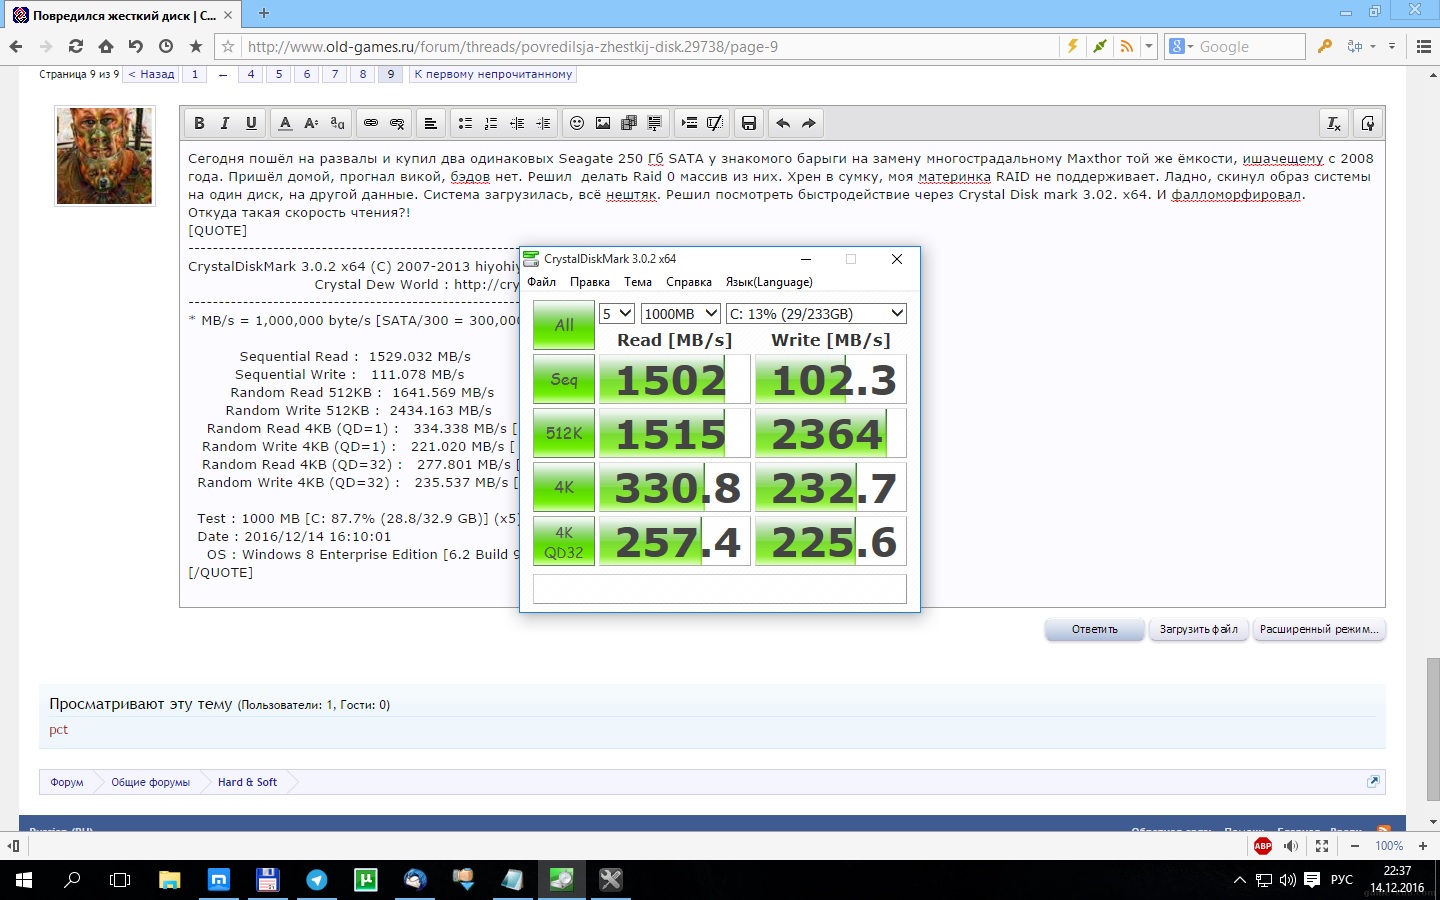Click the insert image icon

[603, 123]
